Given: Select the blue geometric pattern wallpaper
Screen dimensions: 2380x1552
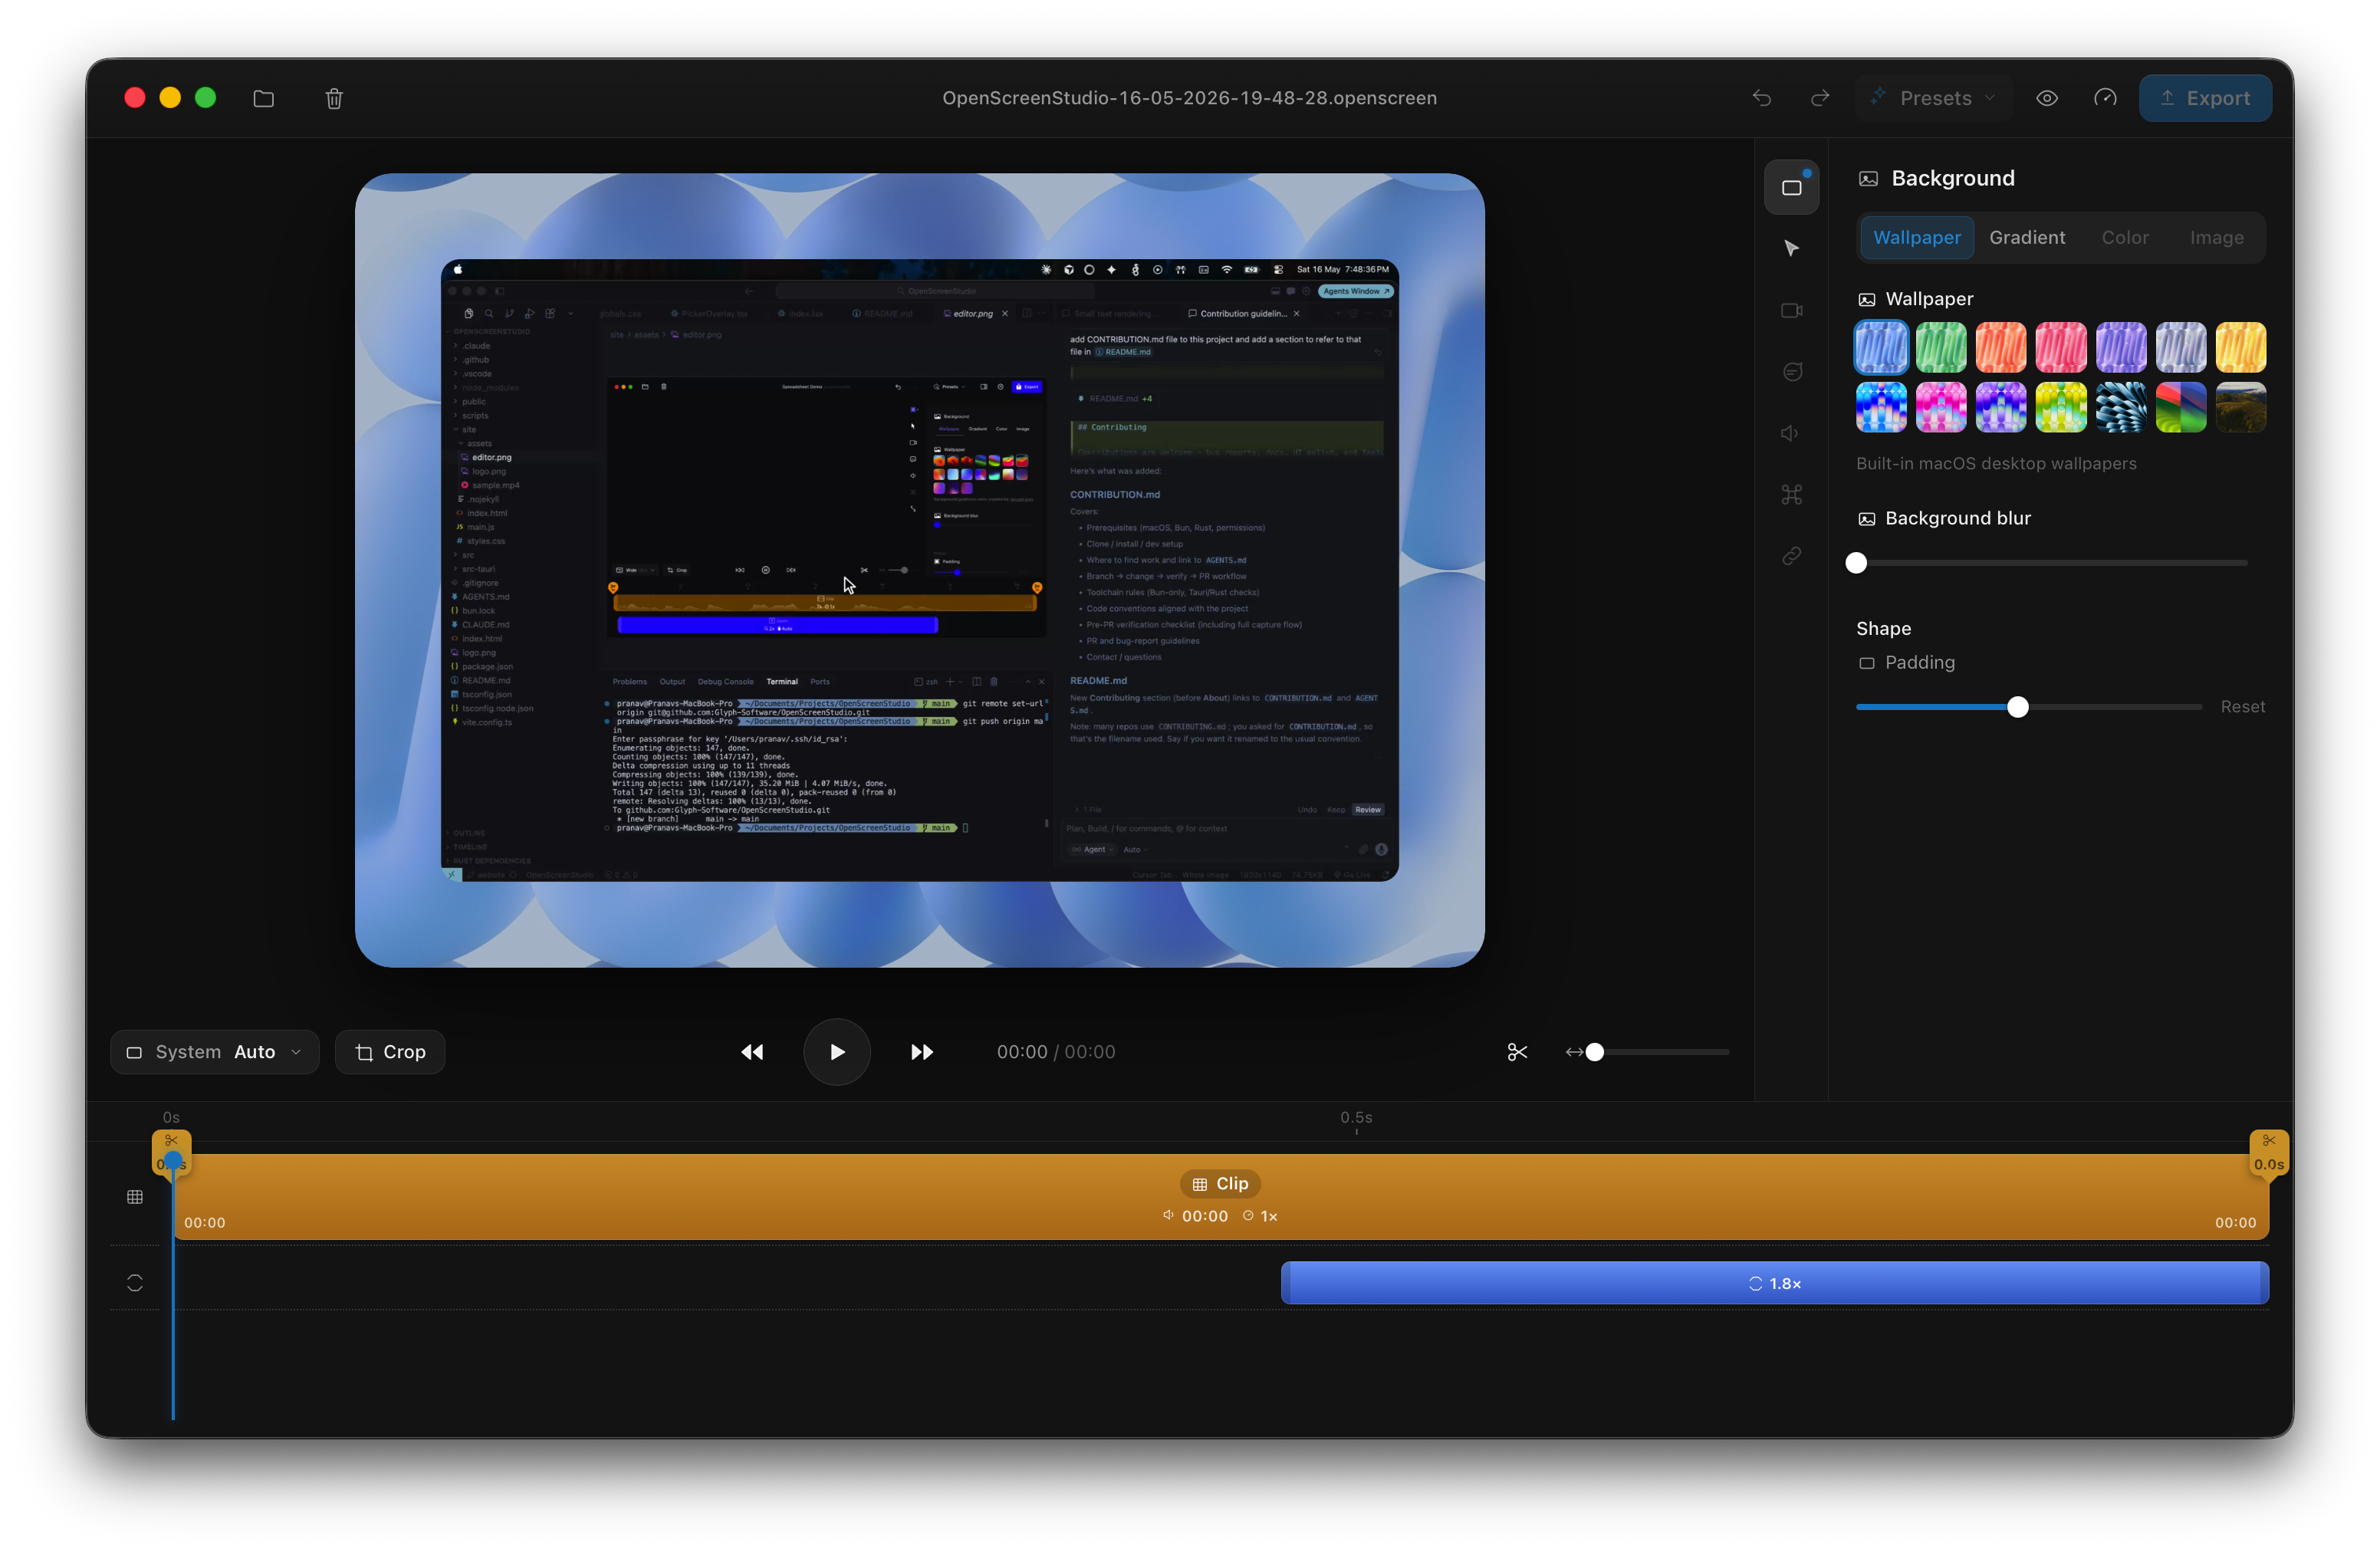Looking at the screenshot, I should pyautogui.click(x=1881, y=407).
